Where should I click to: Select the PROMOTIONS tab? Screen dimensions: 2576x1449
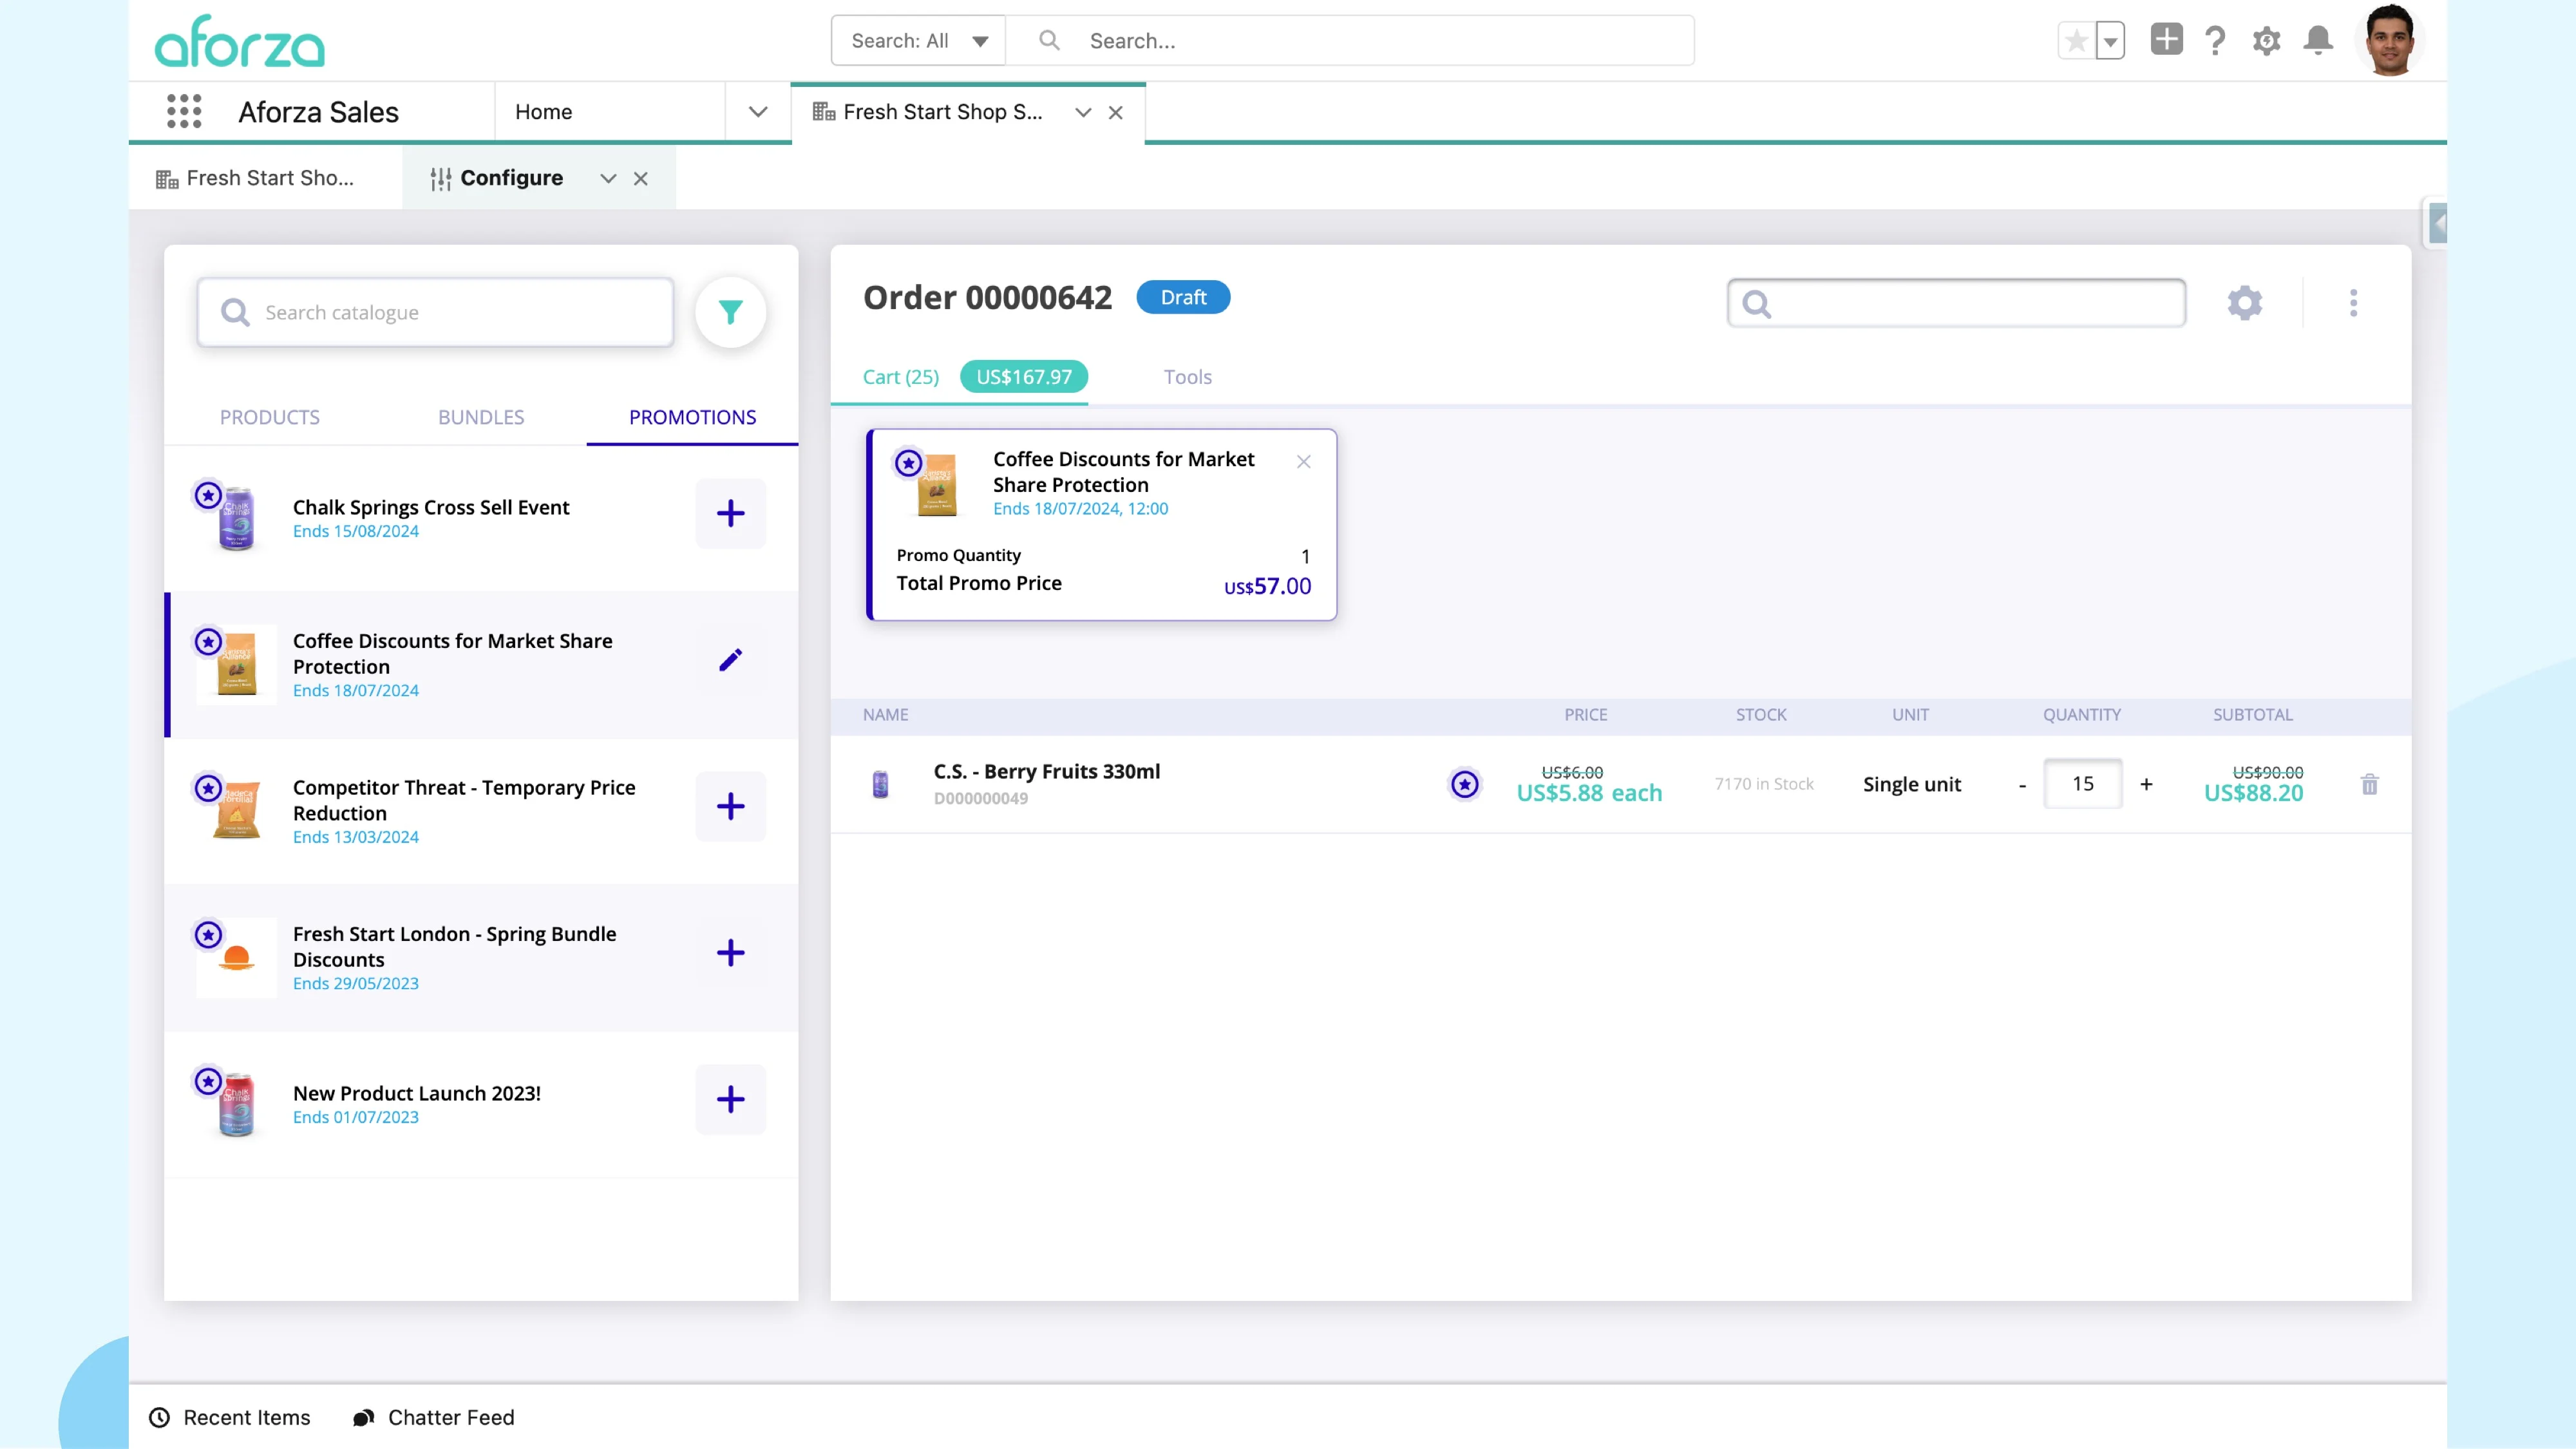click(x=692, y=417)
